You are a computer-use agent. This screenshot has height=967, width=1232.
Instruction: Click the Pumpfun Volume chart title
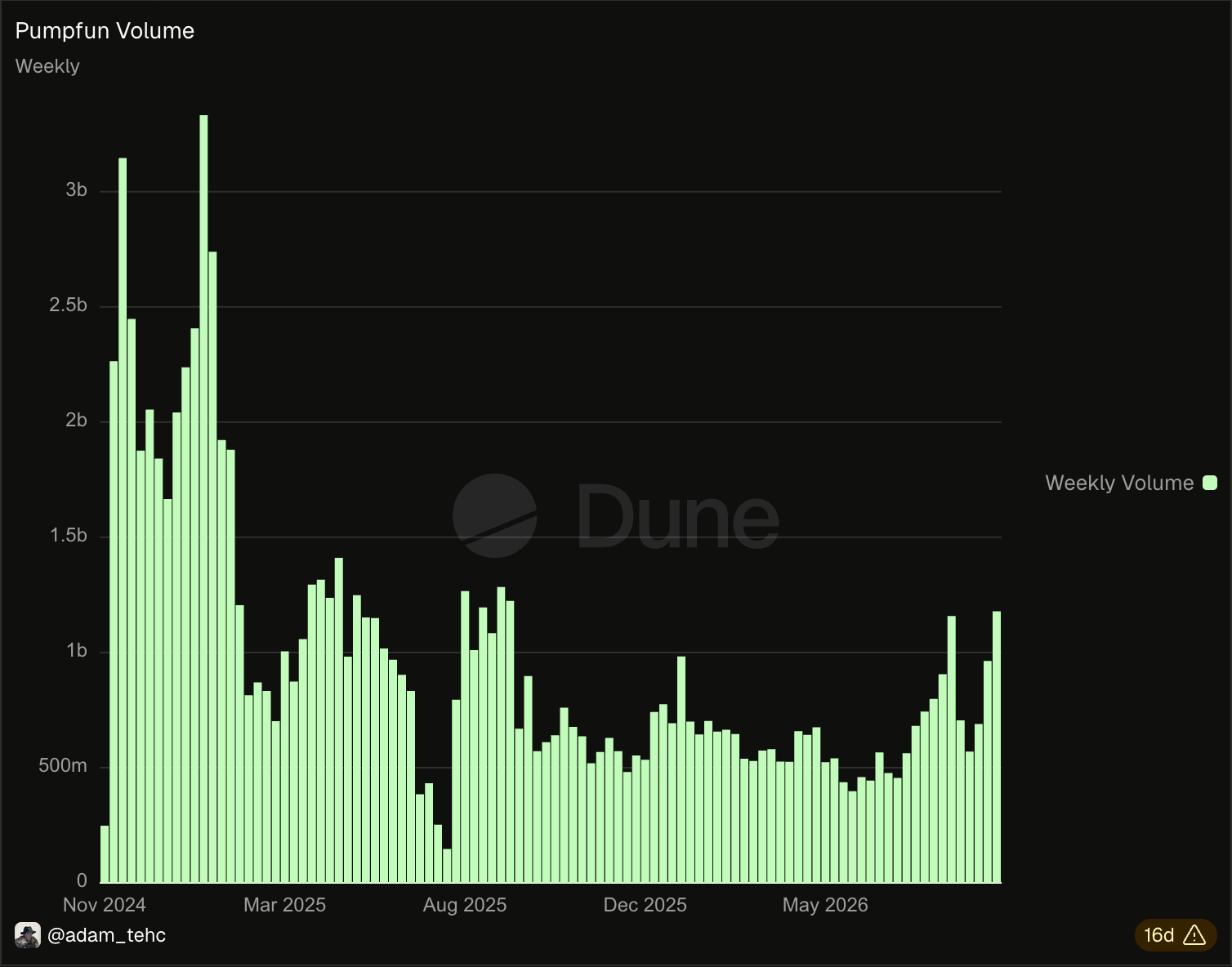(x=105, y=31)
